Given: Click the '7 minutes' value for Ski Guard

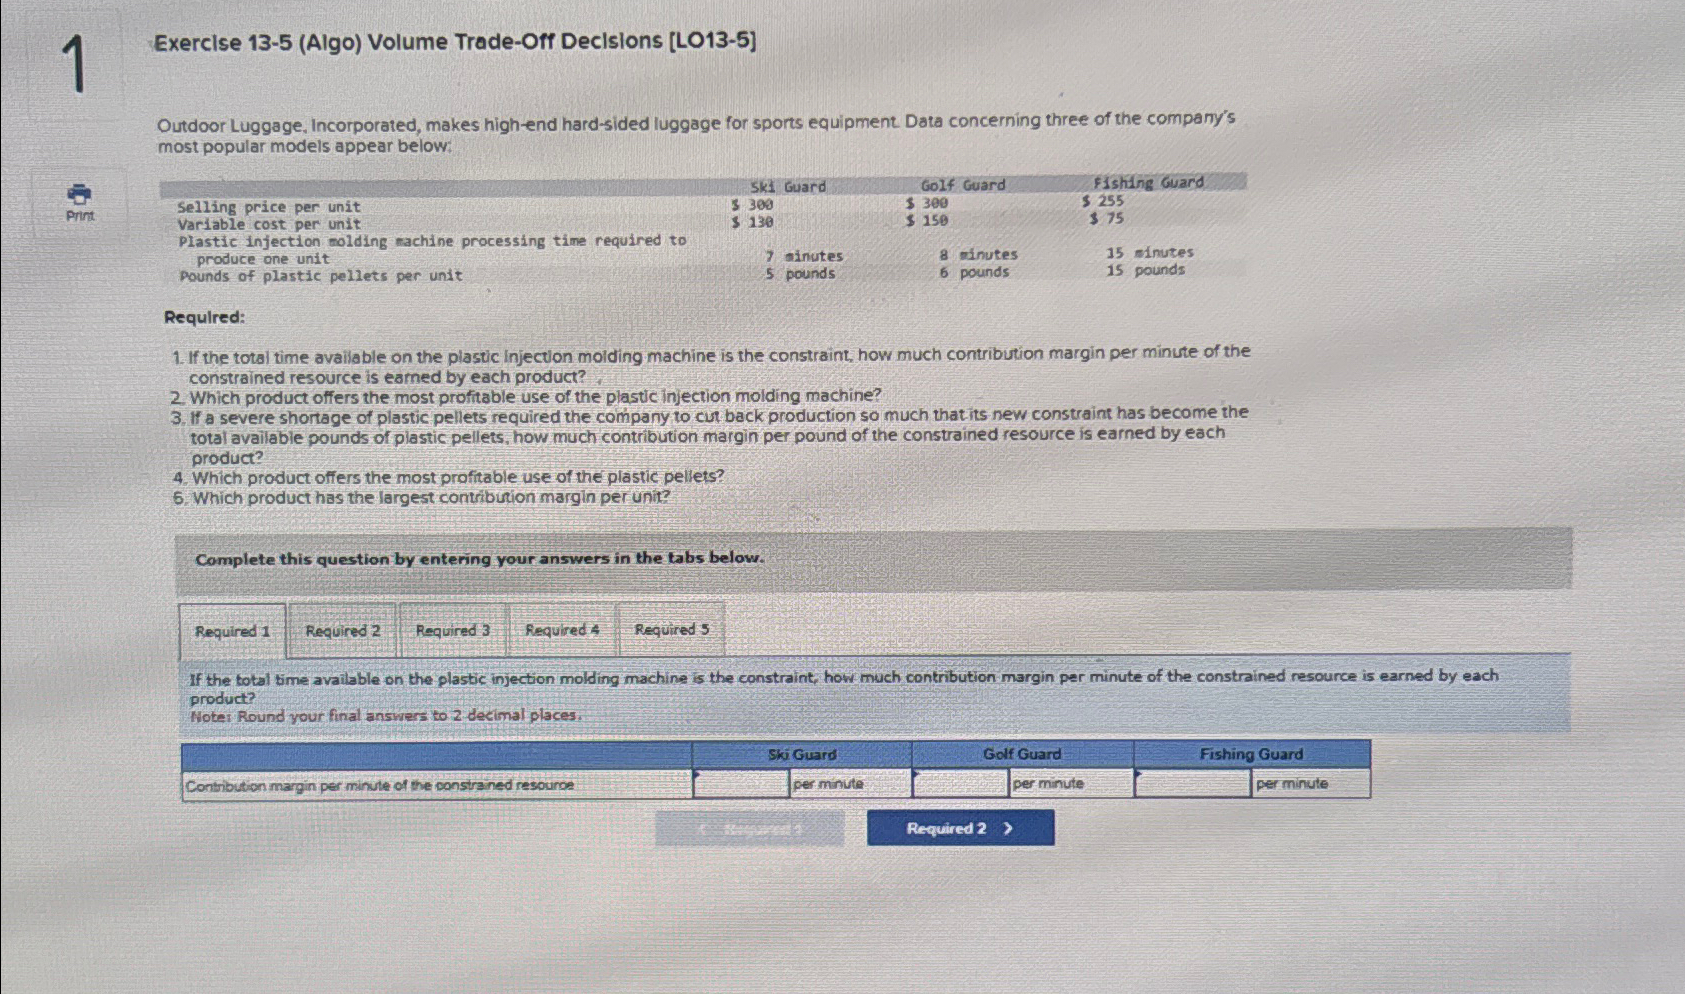Looking at the screenshot, I should pyautogui.click(x=804, y=256).
